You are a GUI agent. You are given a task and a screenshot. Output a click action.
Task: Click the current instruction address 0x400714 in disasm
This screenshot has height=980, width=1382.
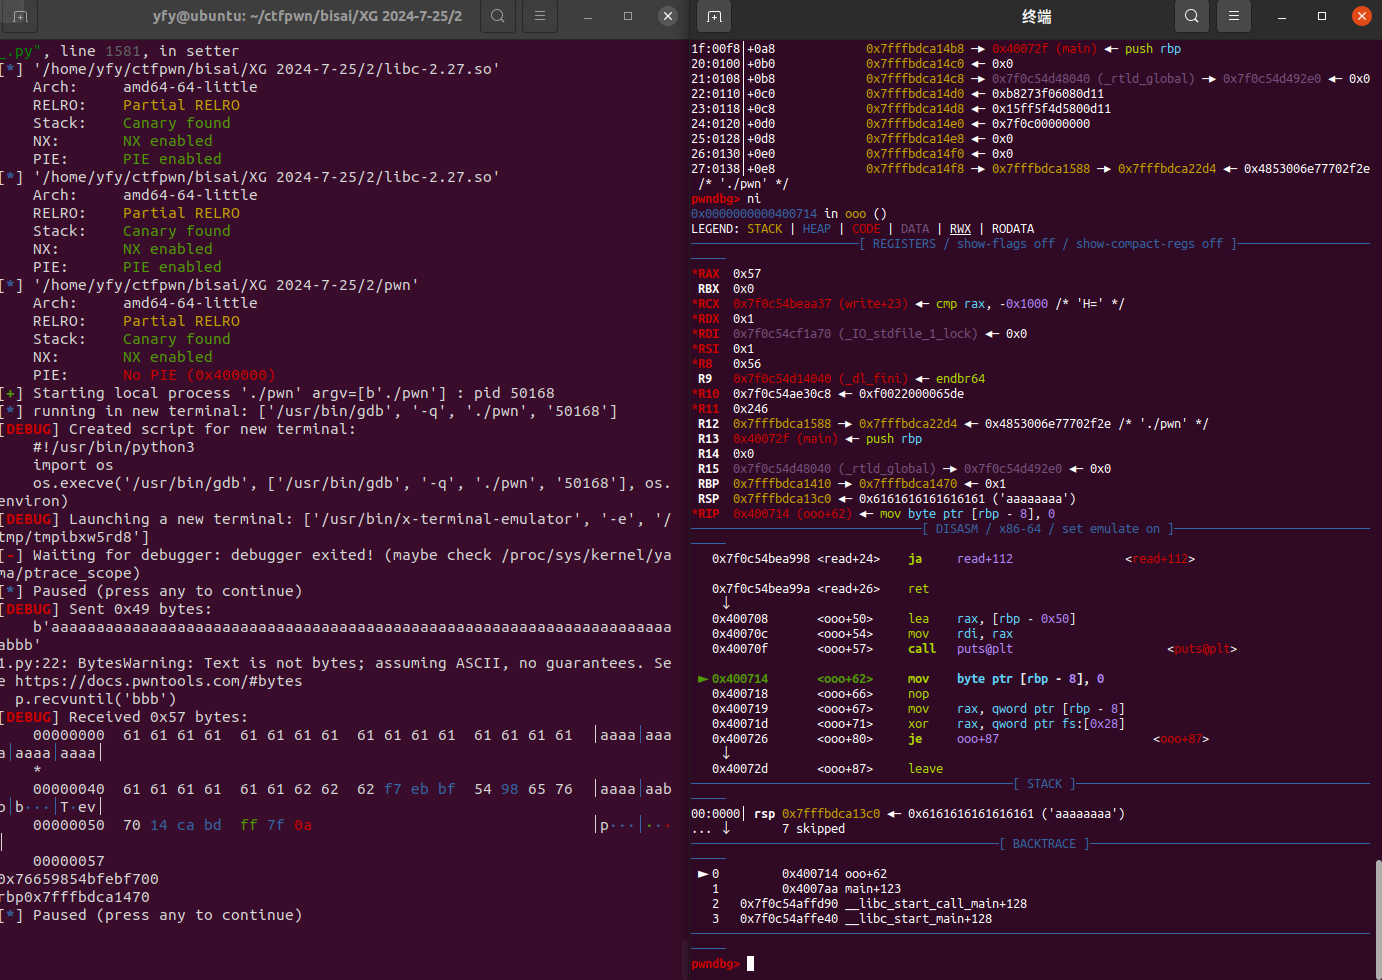click(x=740, y=679)
